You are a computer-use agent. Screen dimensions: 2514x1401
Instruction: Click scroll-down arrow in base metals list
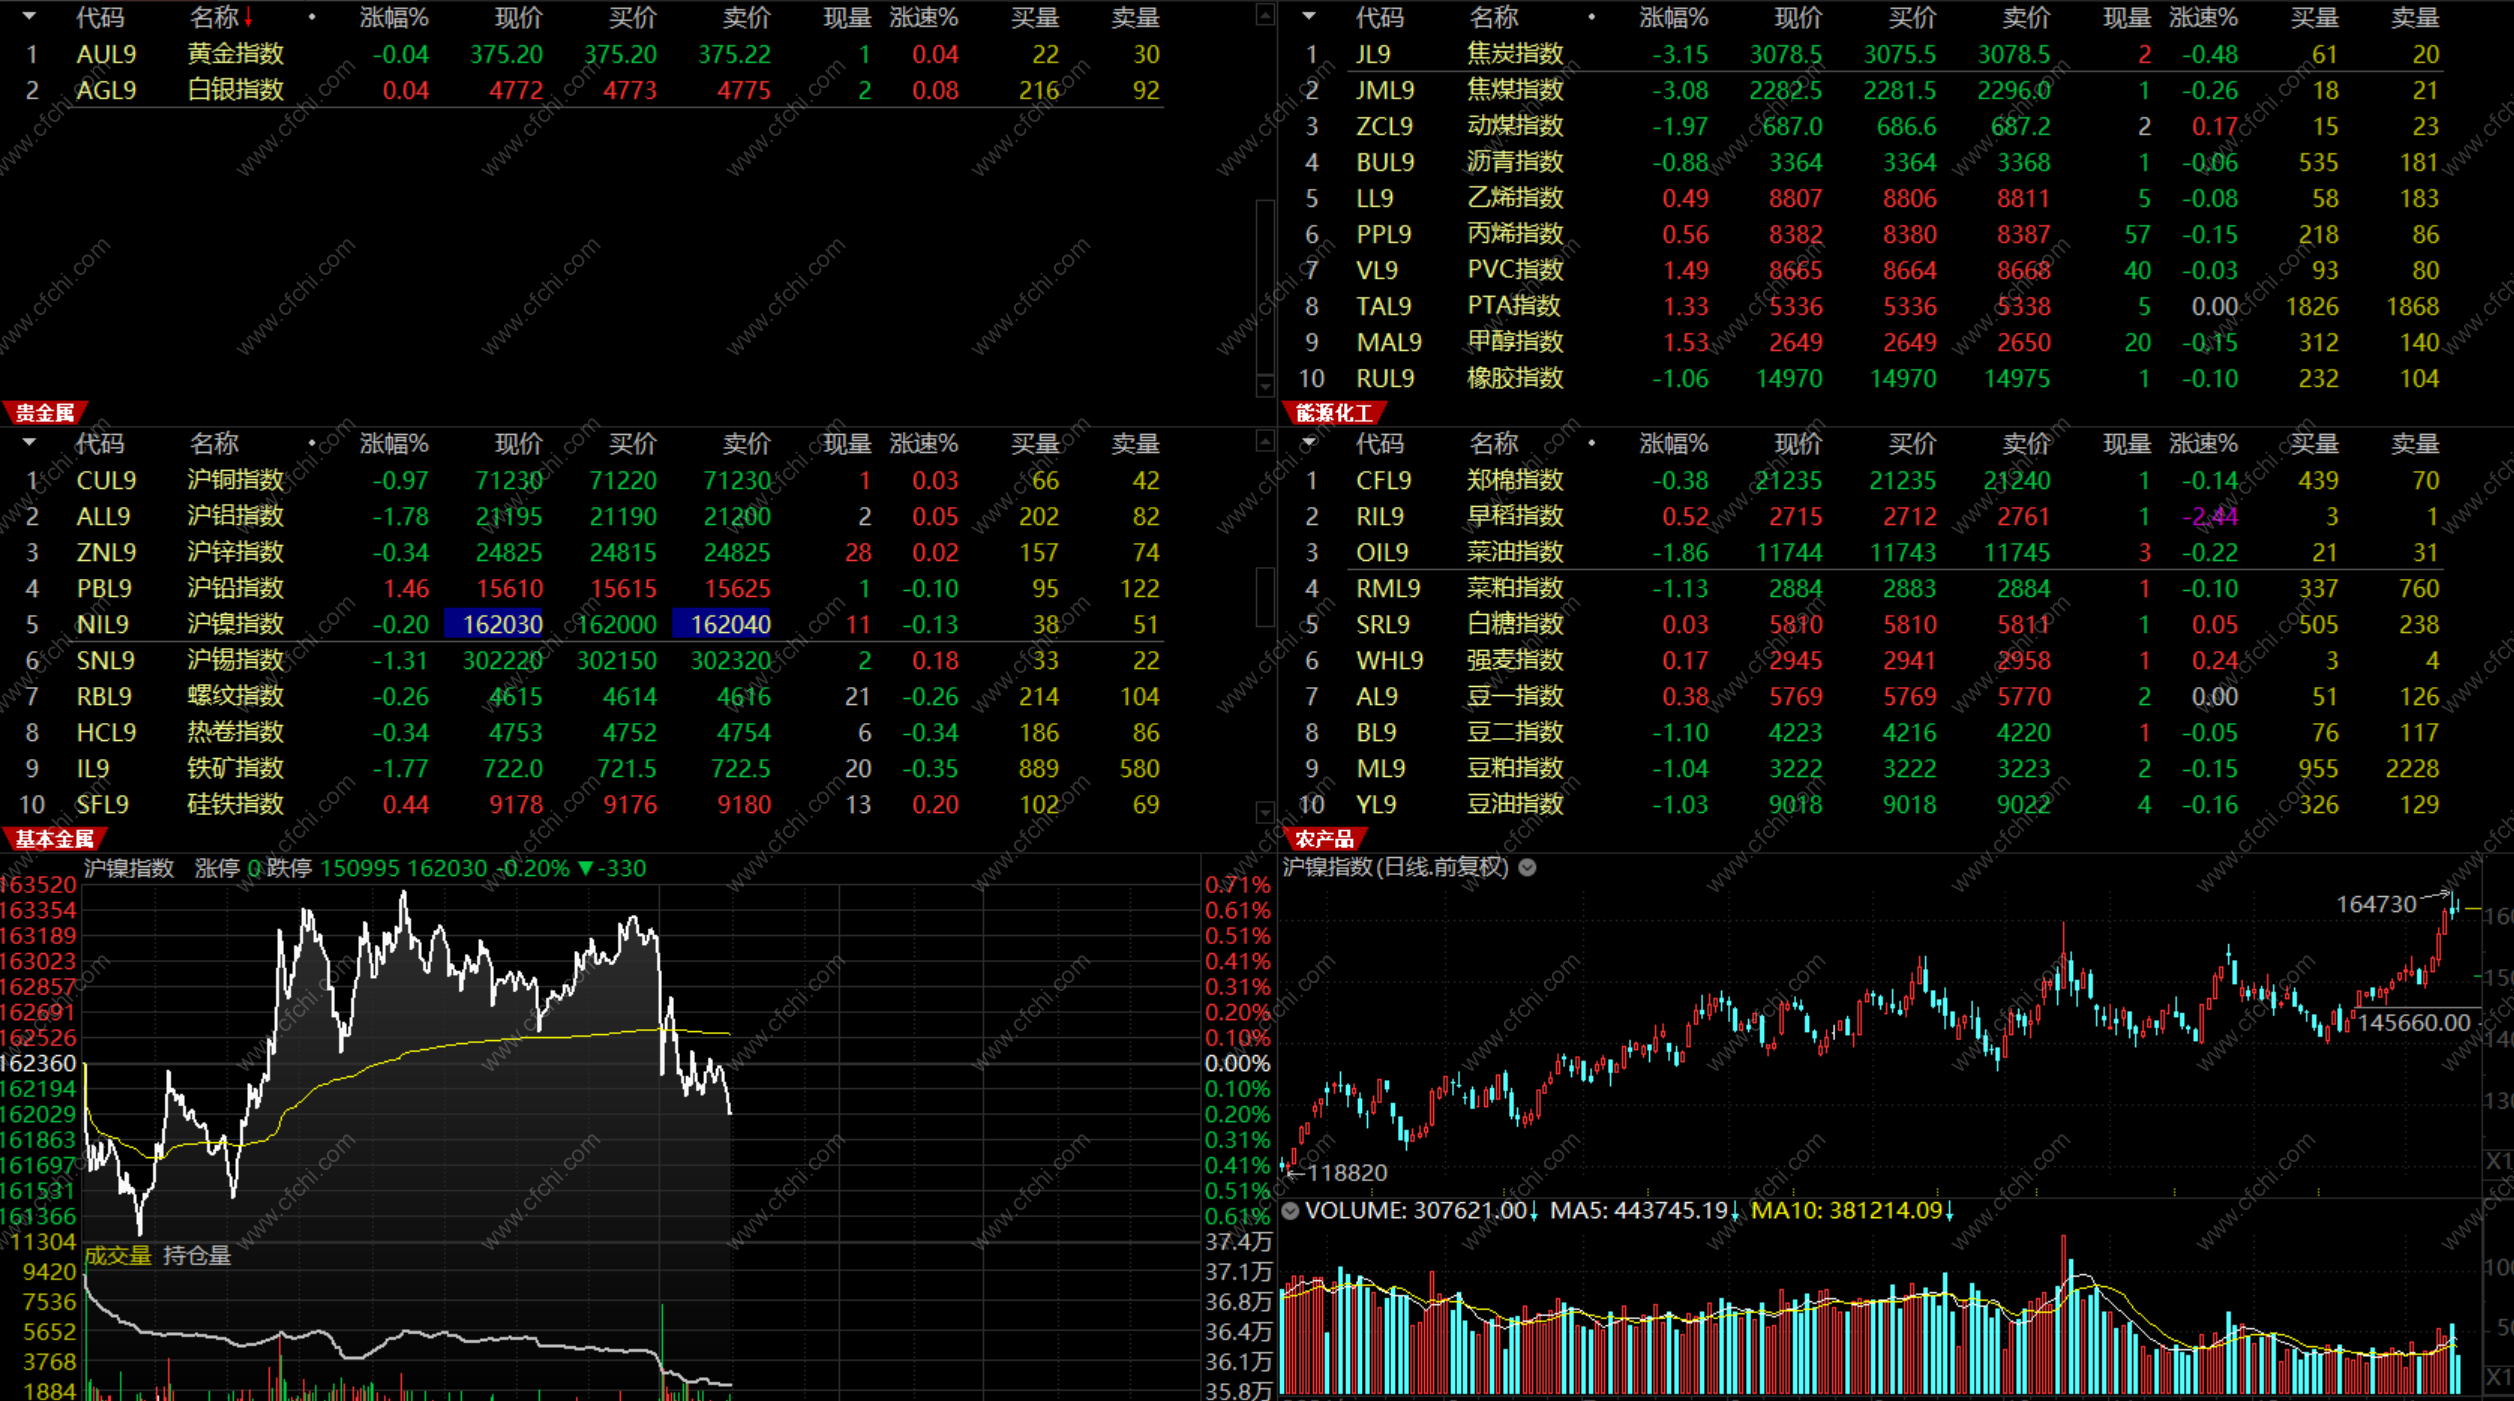click(x=1265, y=812)
